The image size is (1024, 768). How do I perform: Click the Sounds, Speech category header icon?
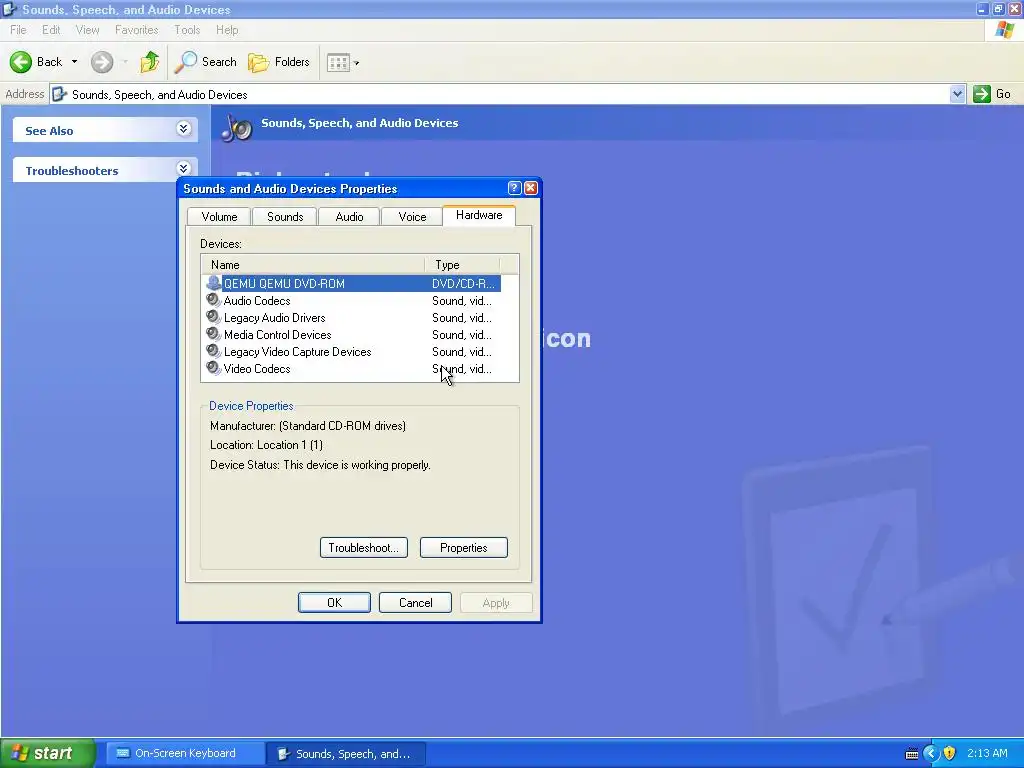tap(236, 127)
